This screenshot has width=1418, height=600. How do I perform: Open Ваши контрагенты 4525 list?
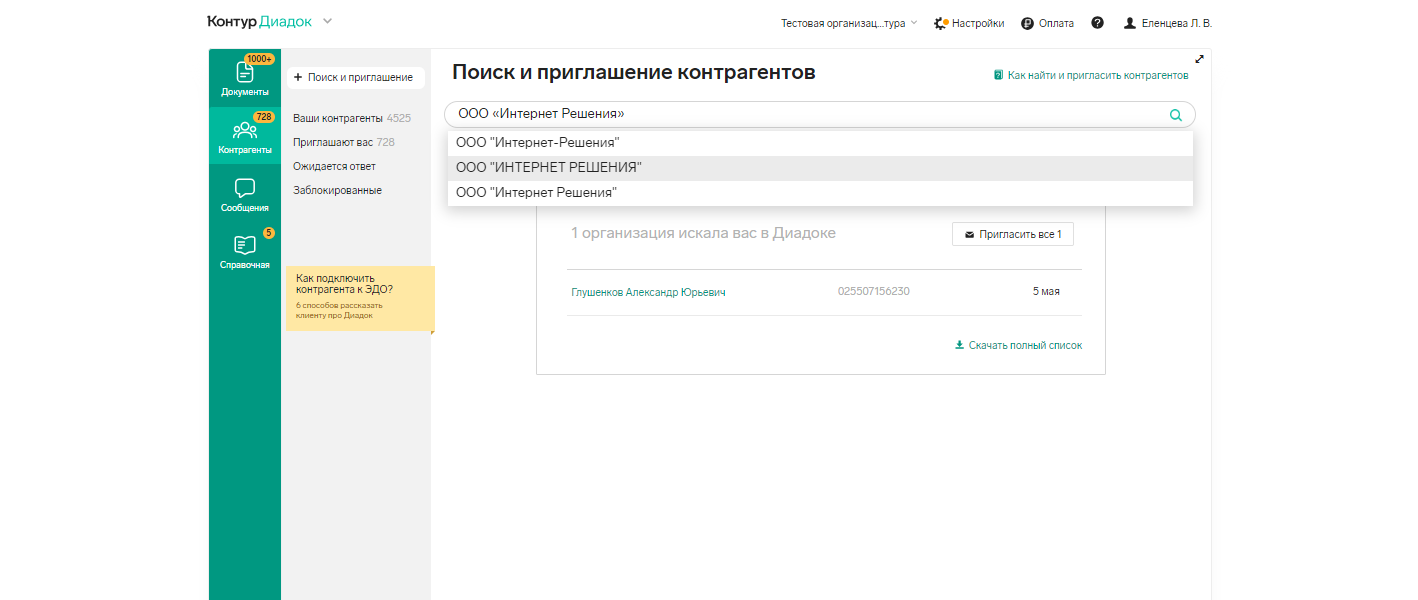pyautogui.click(x=352, y=118)
